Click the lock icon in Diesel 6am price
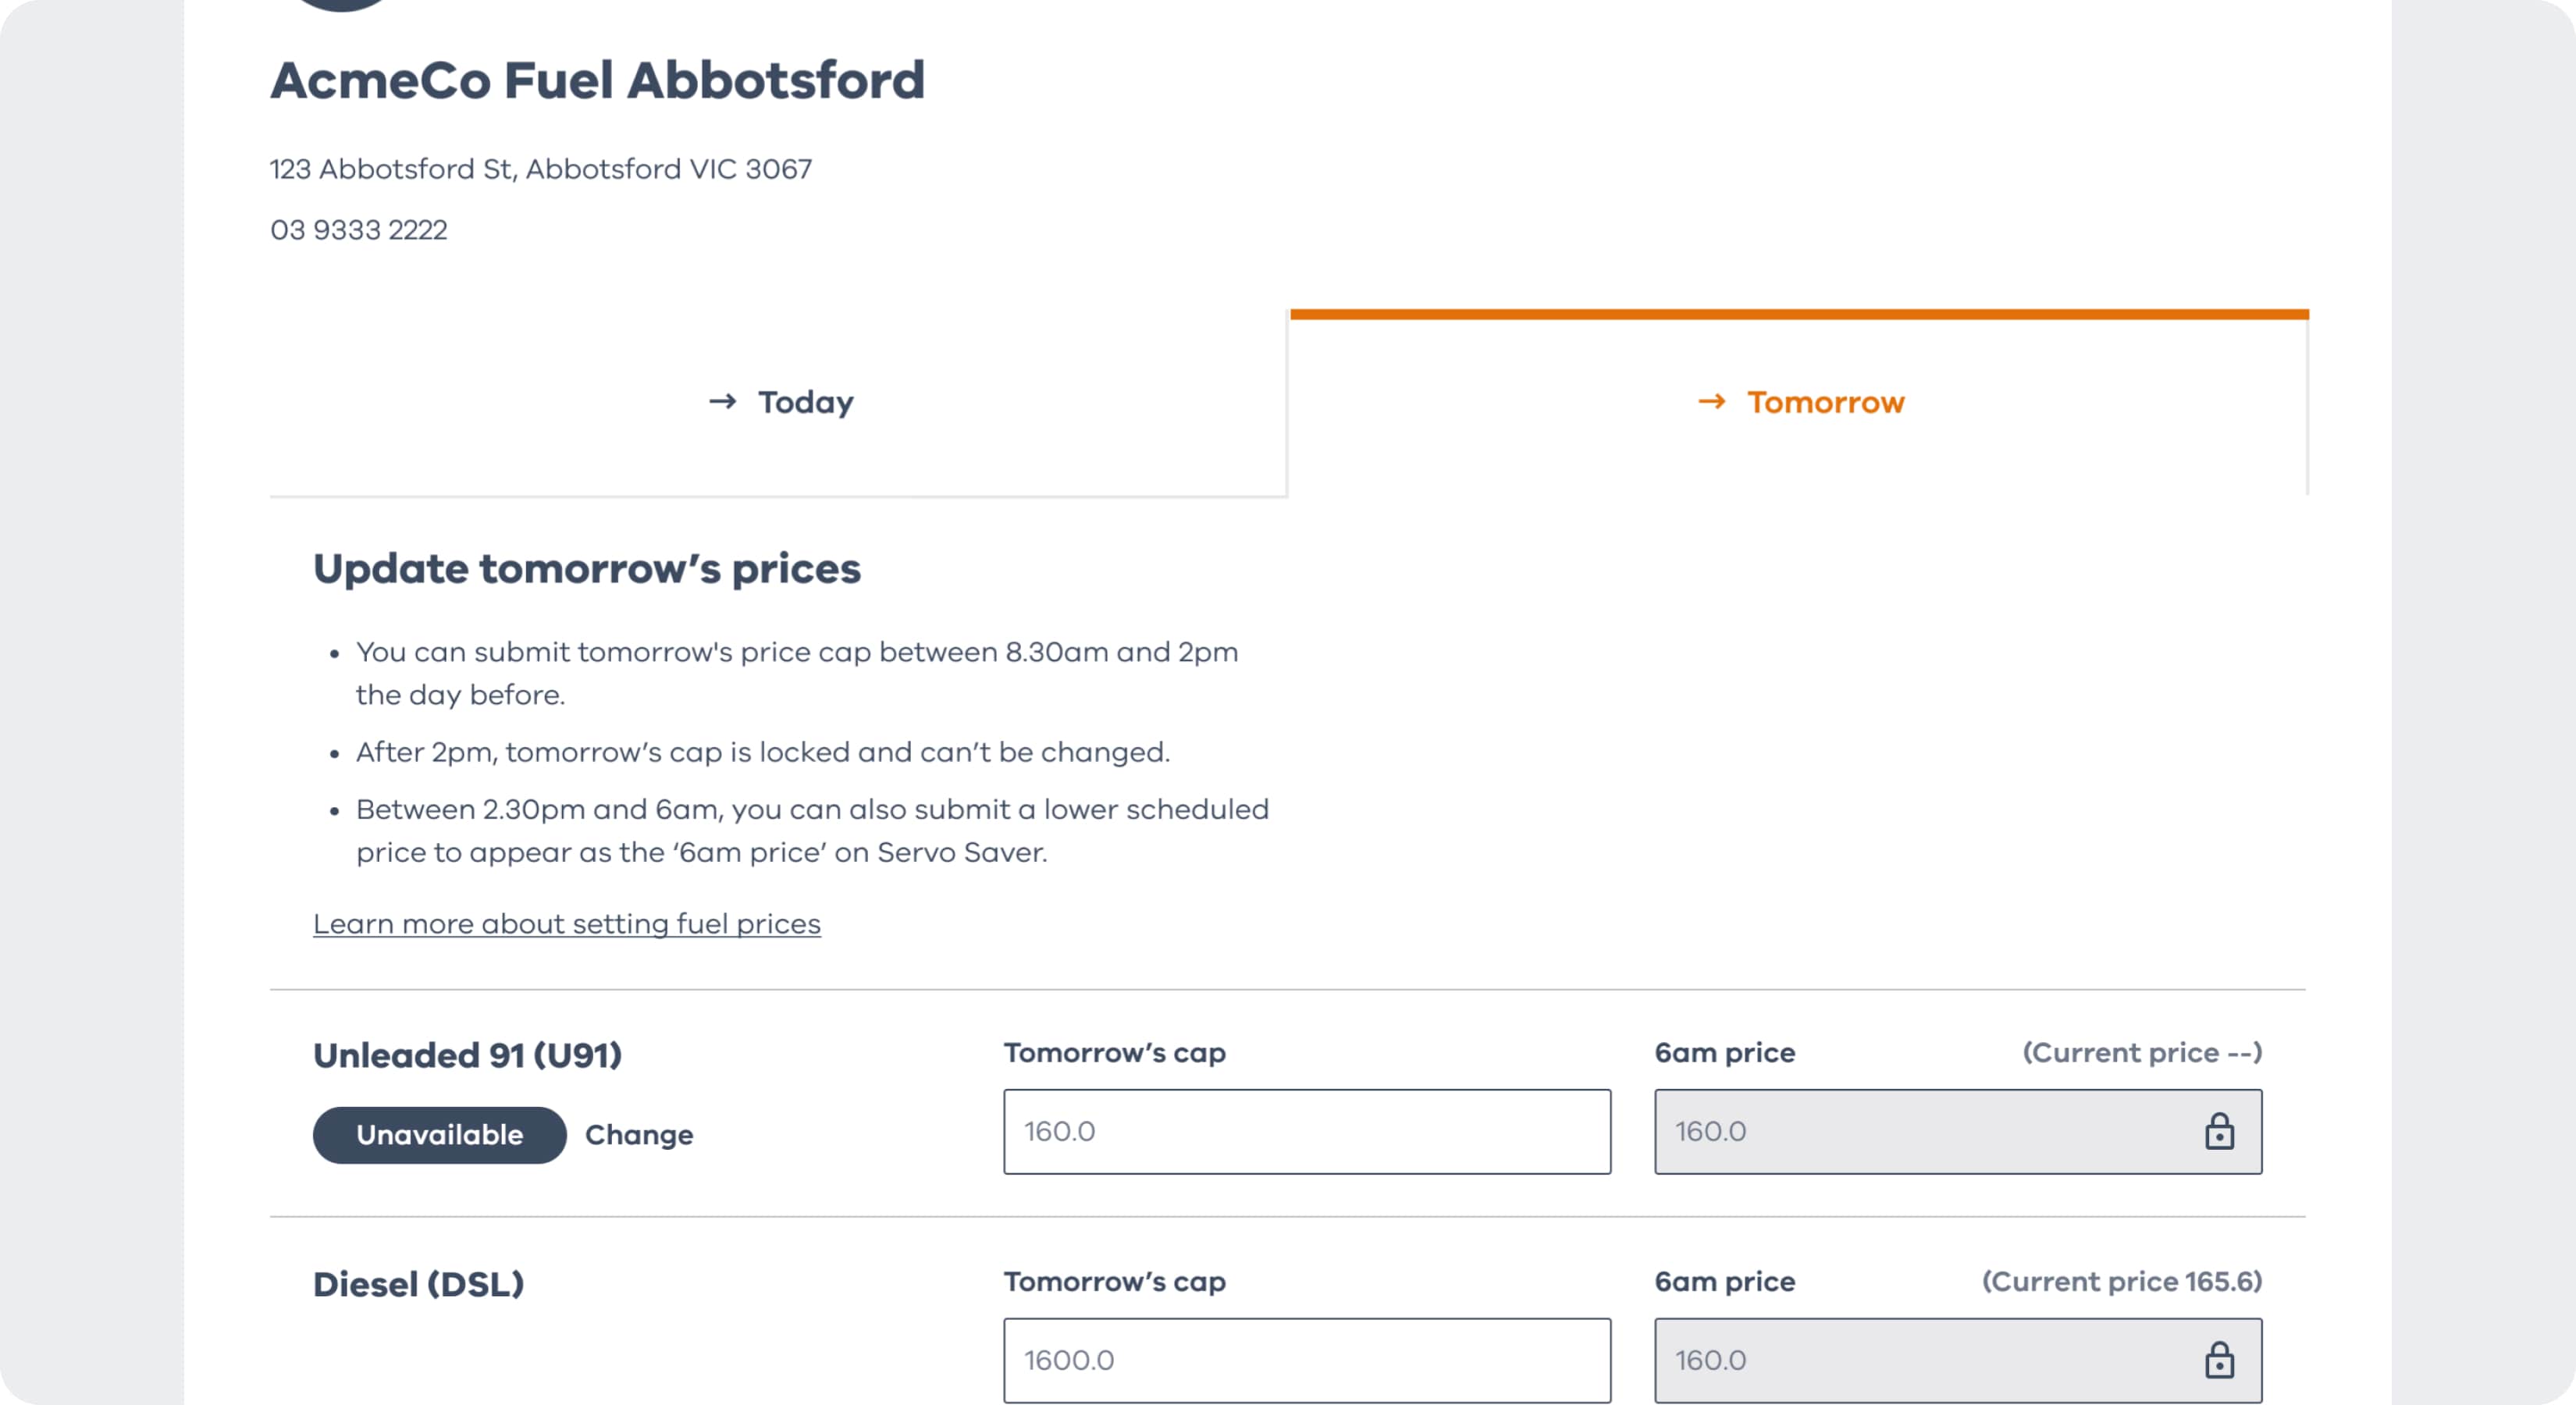 (2219, 1360)
